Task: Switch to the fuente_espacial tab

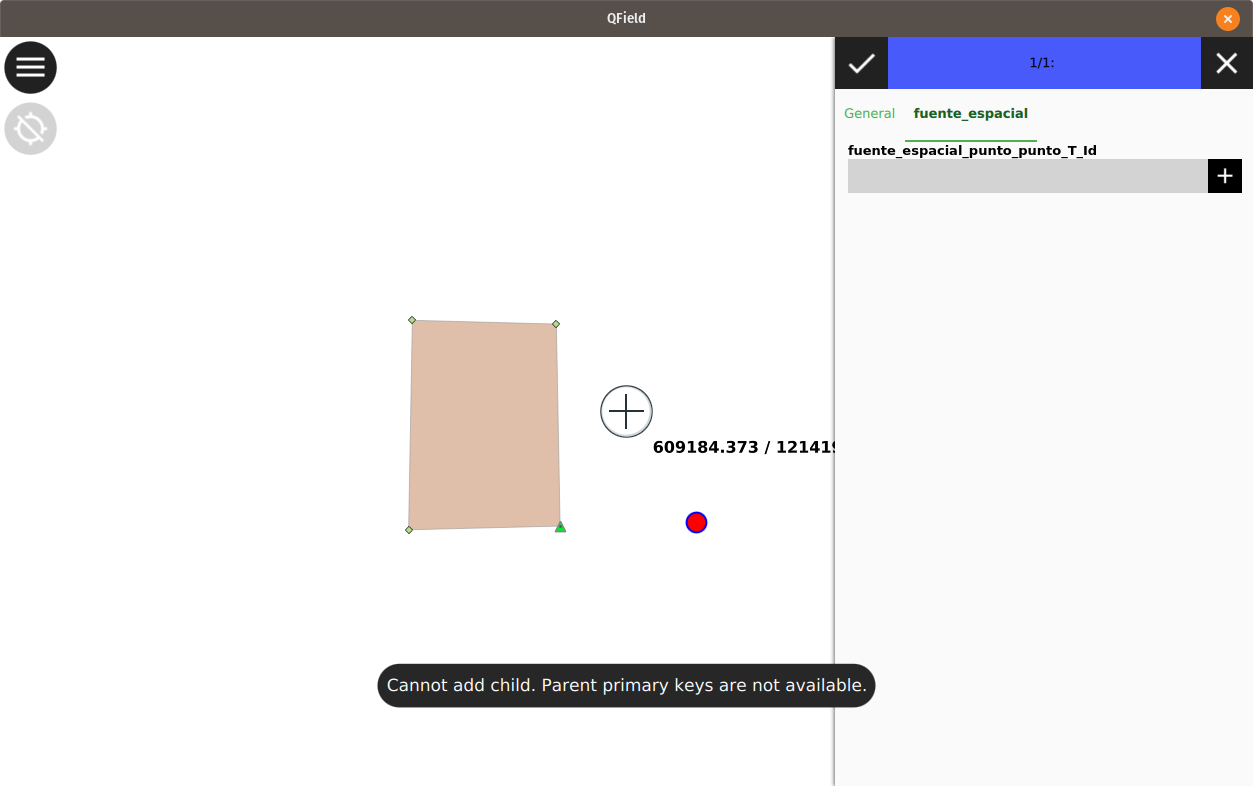Action: [x=970, y=113]
